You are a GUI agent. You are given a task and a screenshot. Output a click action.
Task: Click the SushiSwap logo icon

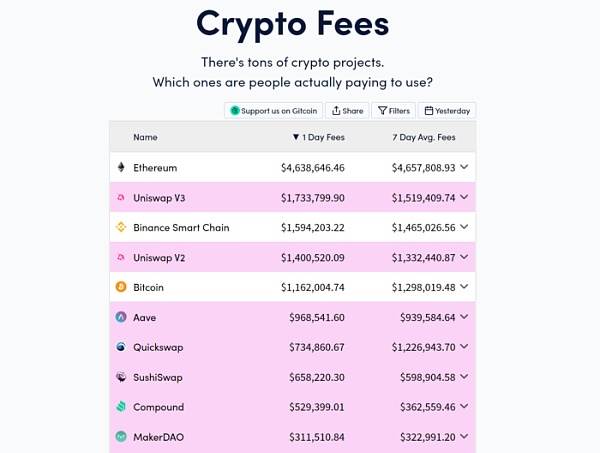click(121, 377)
